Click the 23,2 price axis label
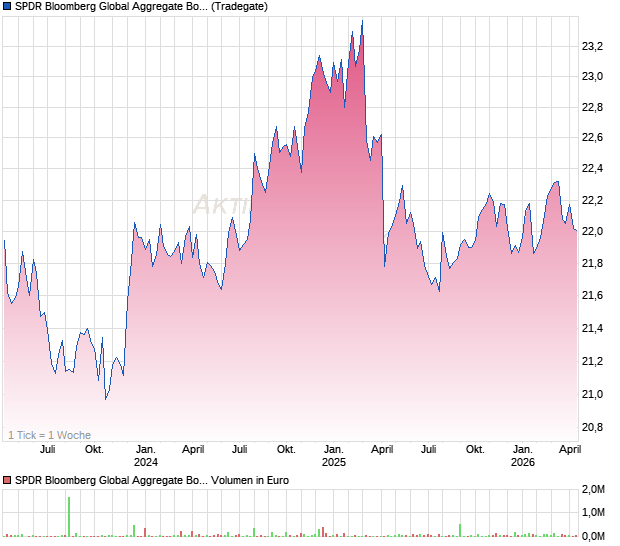Image resolution: width=620 pixels, height=546 pixels. pyautogui.click(x=592, y=47)
